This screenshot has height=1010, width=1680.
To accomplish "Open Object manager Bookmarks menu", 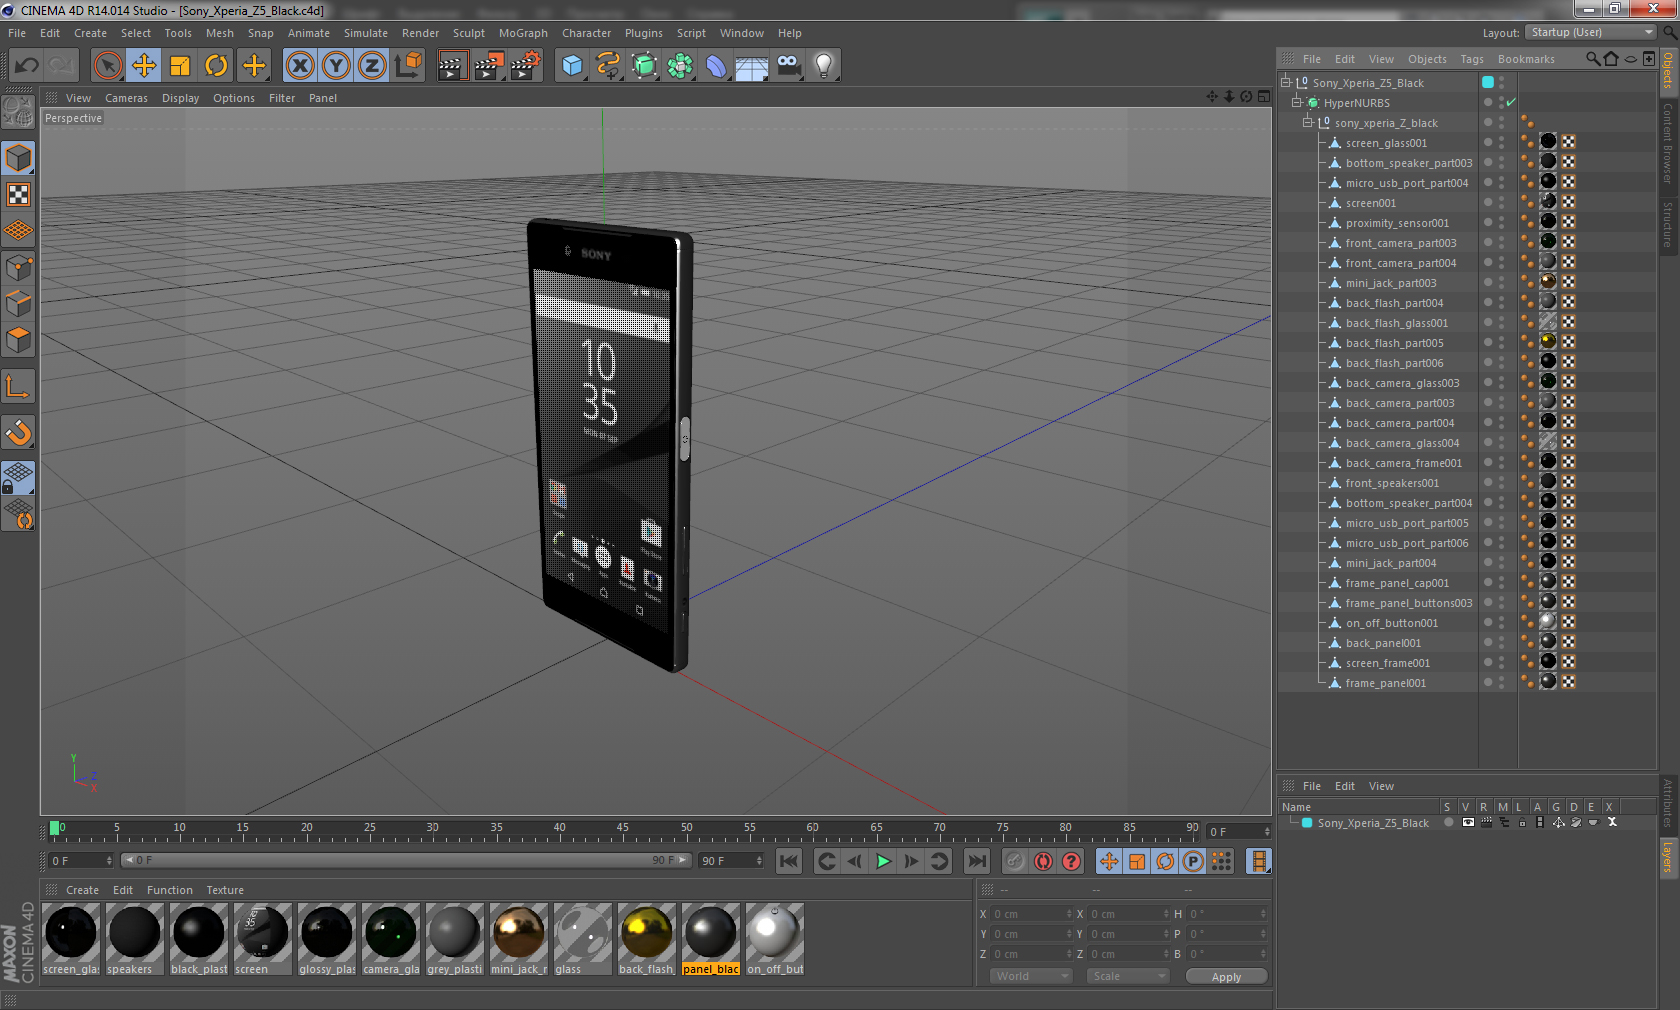I will coord(1526,59).
